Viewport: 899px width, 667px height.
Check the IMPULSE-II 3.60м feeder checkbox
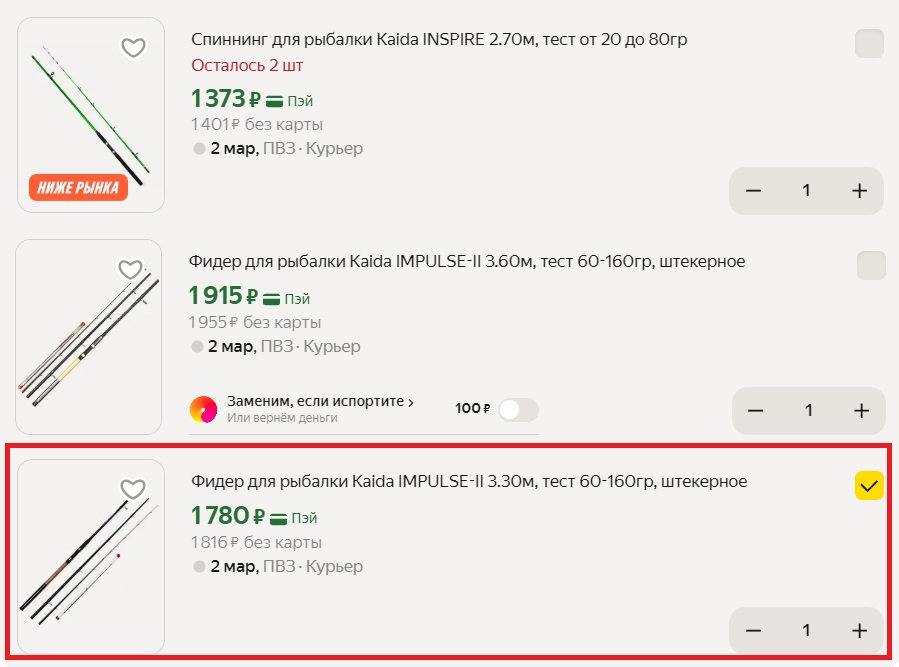coord(872,265)
